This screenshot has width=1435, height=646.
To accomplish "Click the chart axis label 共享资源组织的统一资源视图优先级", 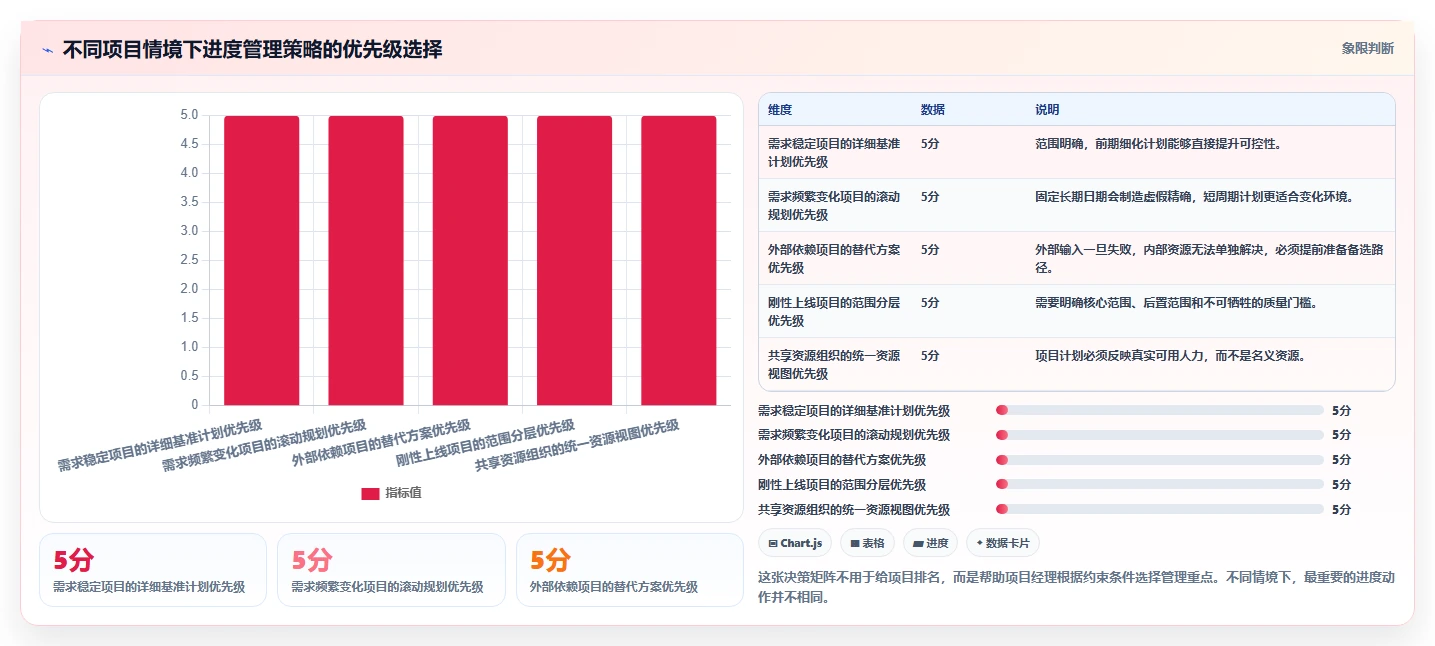I will point(577,444).
